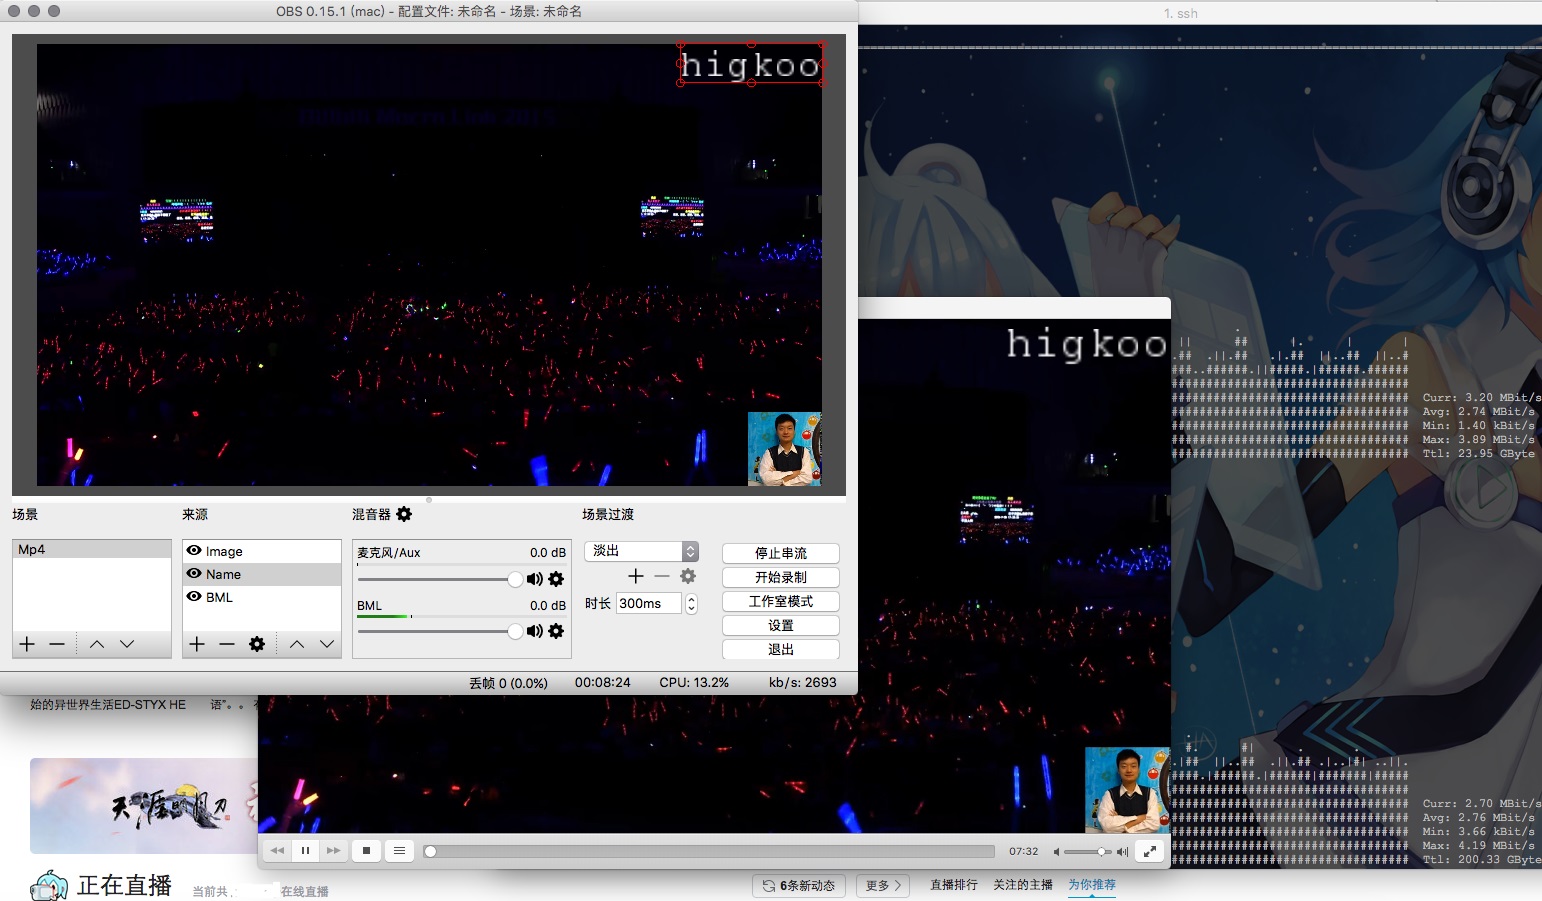1542x901 pixels.
Task: Open the 淡出 transition dropdown
Action: click(x=641, y=551)
